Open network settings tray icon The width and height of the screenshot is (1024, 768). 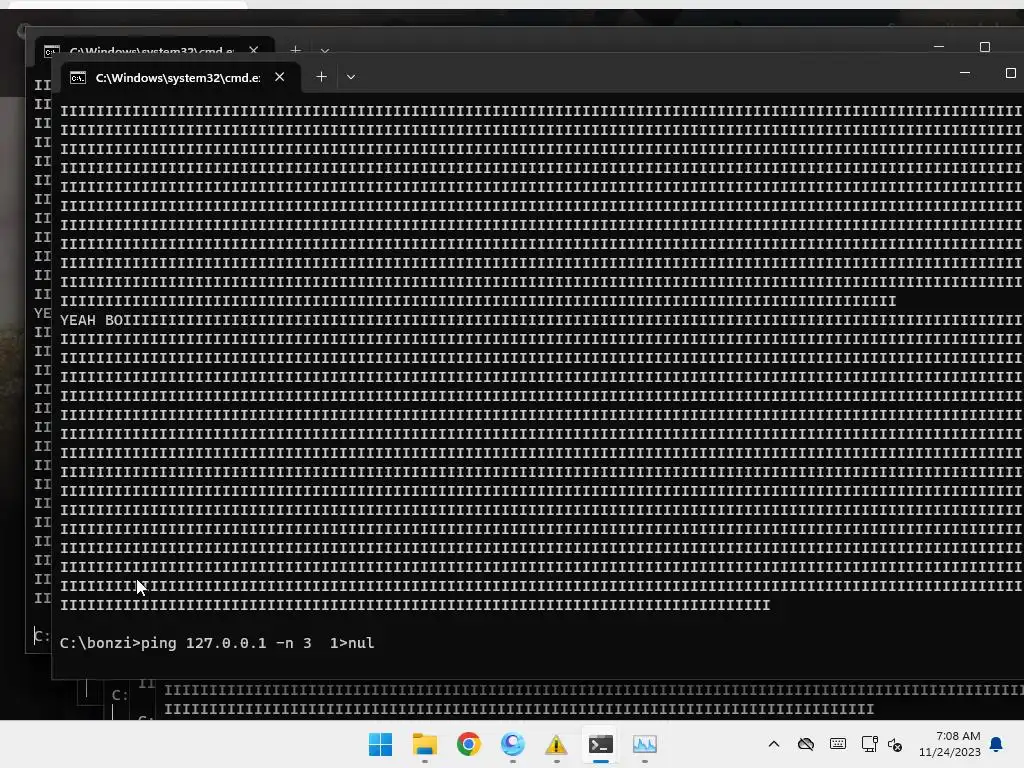point(869,744)
